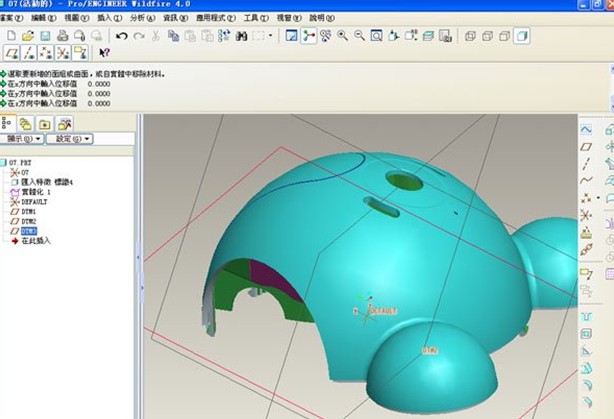Zoom in with magnifier plus icon

(343, 36)
